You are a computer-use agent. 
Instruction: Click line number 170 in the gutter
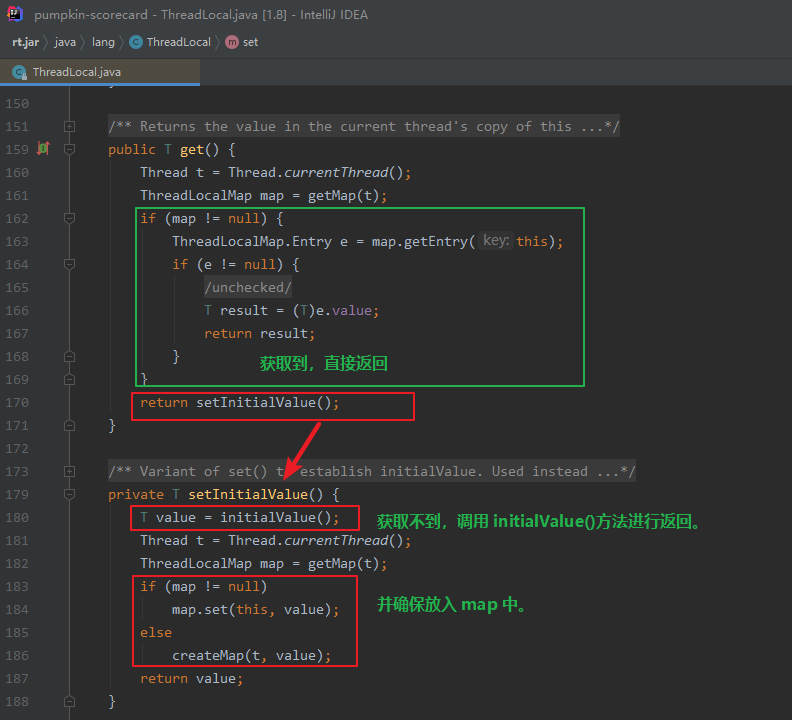coord(17,403)
